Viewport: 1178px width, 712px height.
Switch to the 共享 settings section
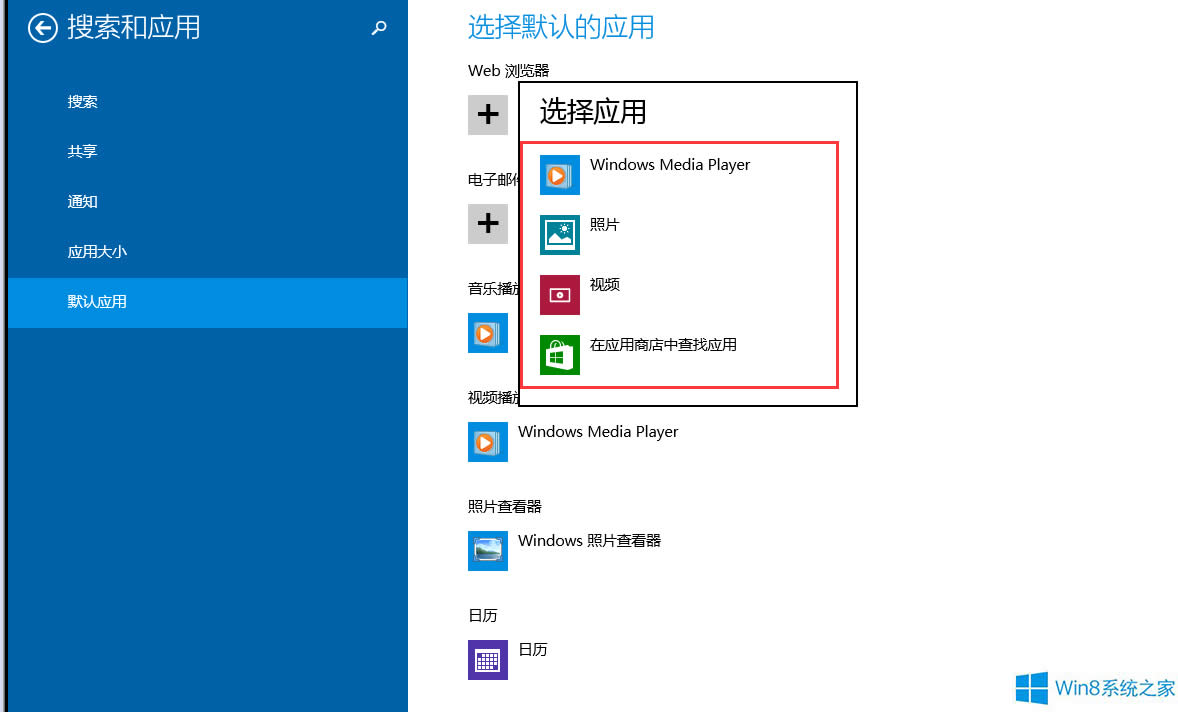tap(81, 151)
